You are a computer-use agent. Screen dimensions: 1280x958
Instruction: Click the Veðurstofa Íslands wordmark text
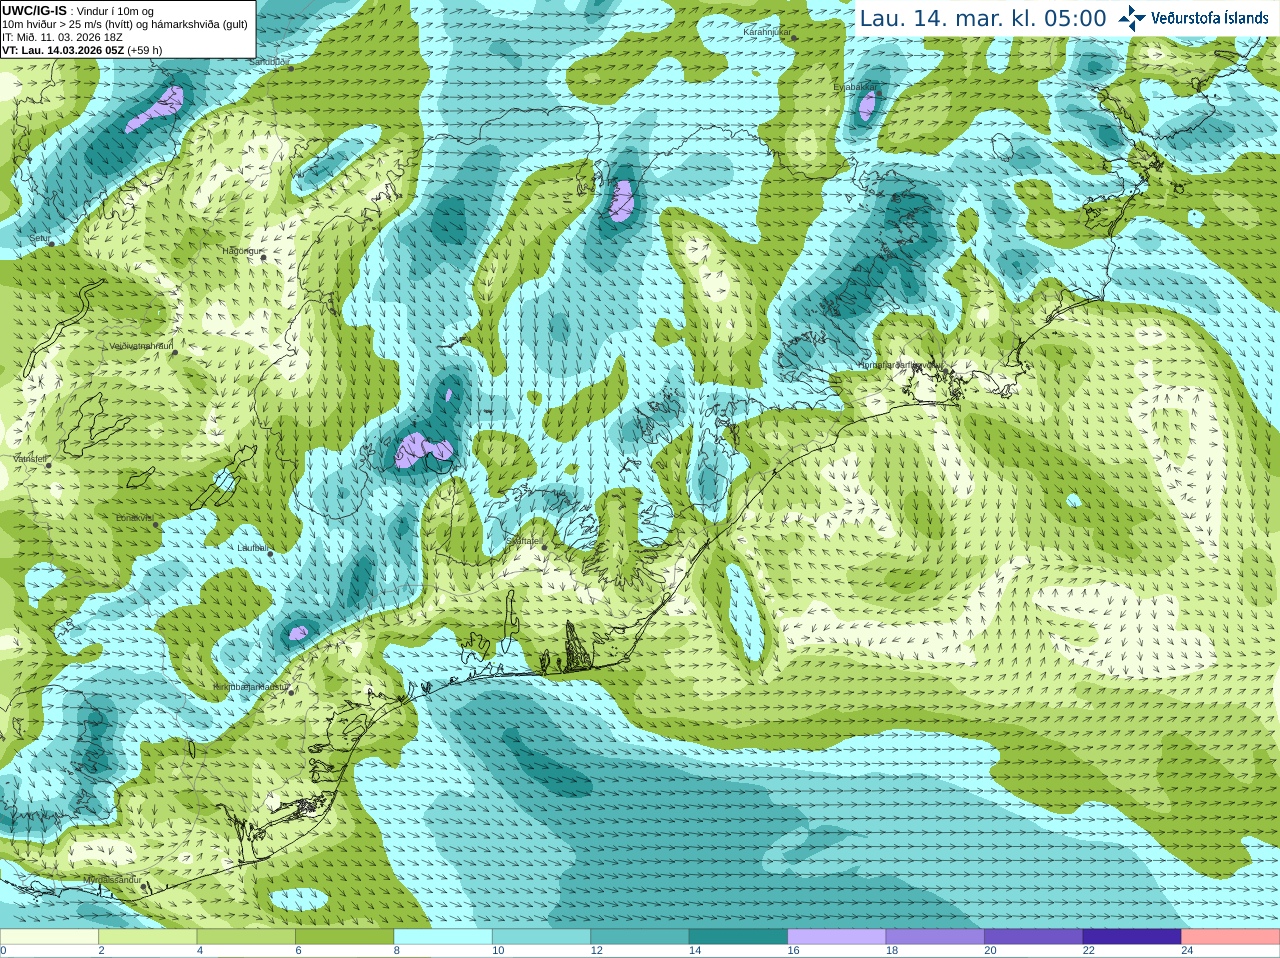click(x=1209, y=18)
